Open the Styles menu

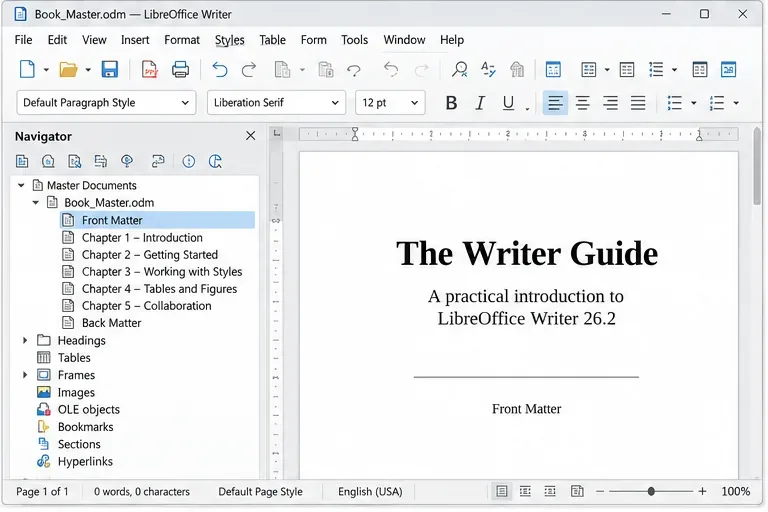click(229, 40)
